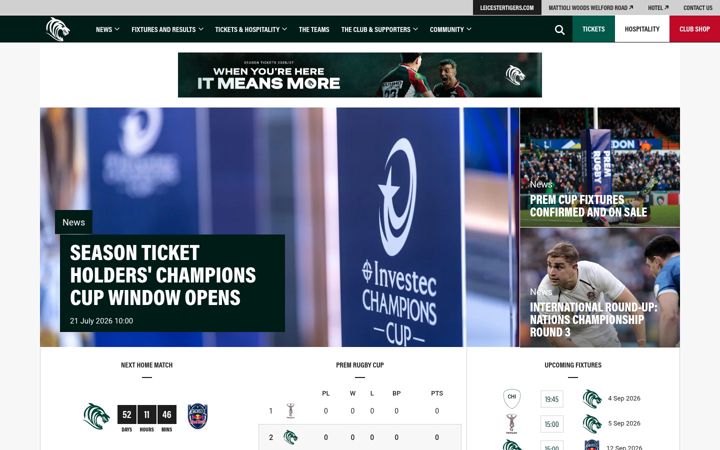Click the PTS column header
The height and width of the screenshot is (450, 720).
(437, 394)
